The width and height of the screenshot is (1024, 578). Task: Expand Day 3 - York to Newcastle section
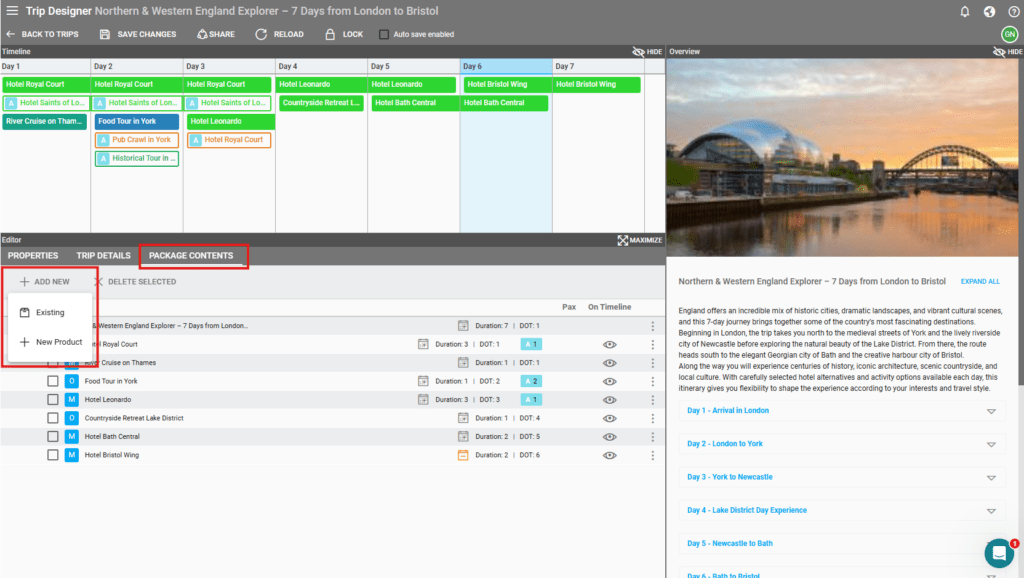click(991, 477)
